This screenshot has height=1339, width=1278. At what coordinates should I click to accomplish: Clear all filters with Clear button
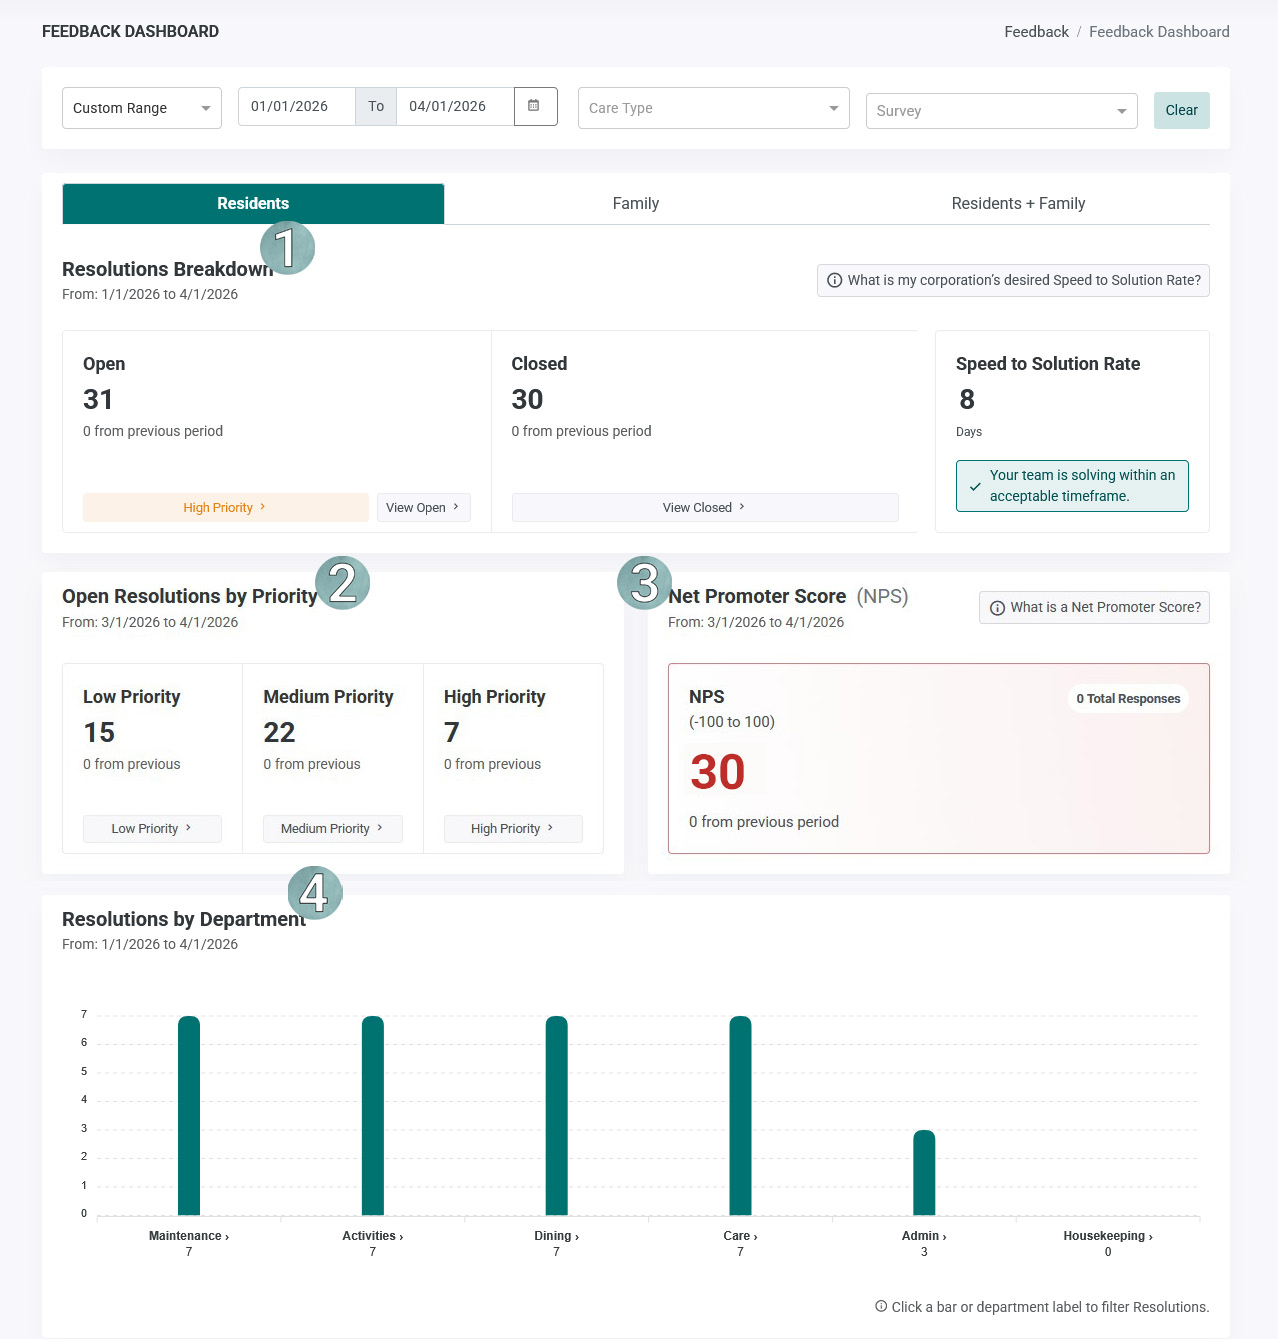coord(1182,110)
